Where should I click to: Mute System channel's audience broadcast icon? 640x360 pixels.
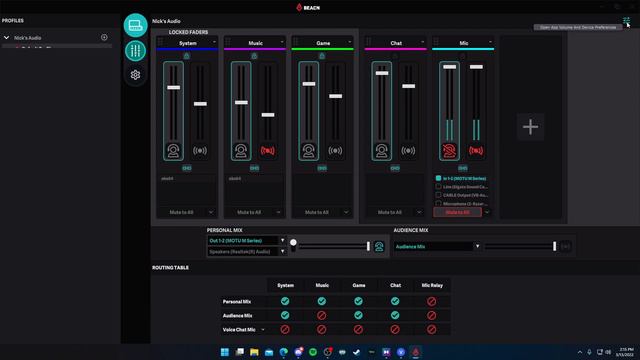point(200,151)
